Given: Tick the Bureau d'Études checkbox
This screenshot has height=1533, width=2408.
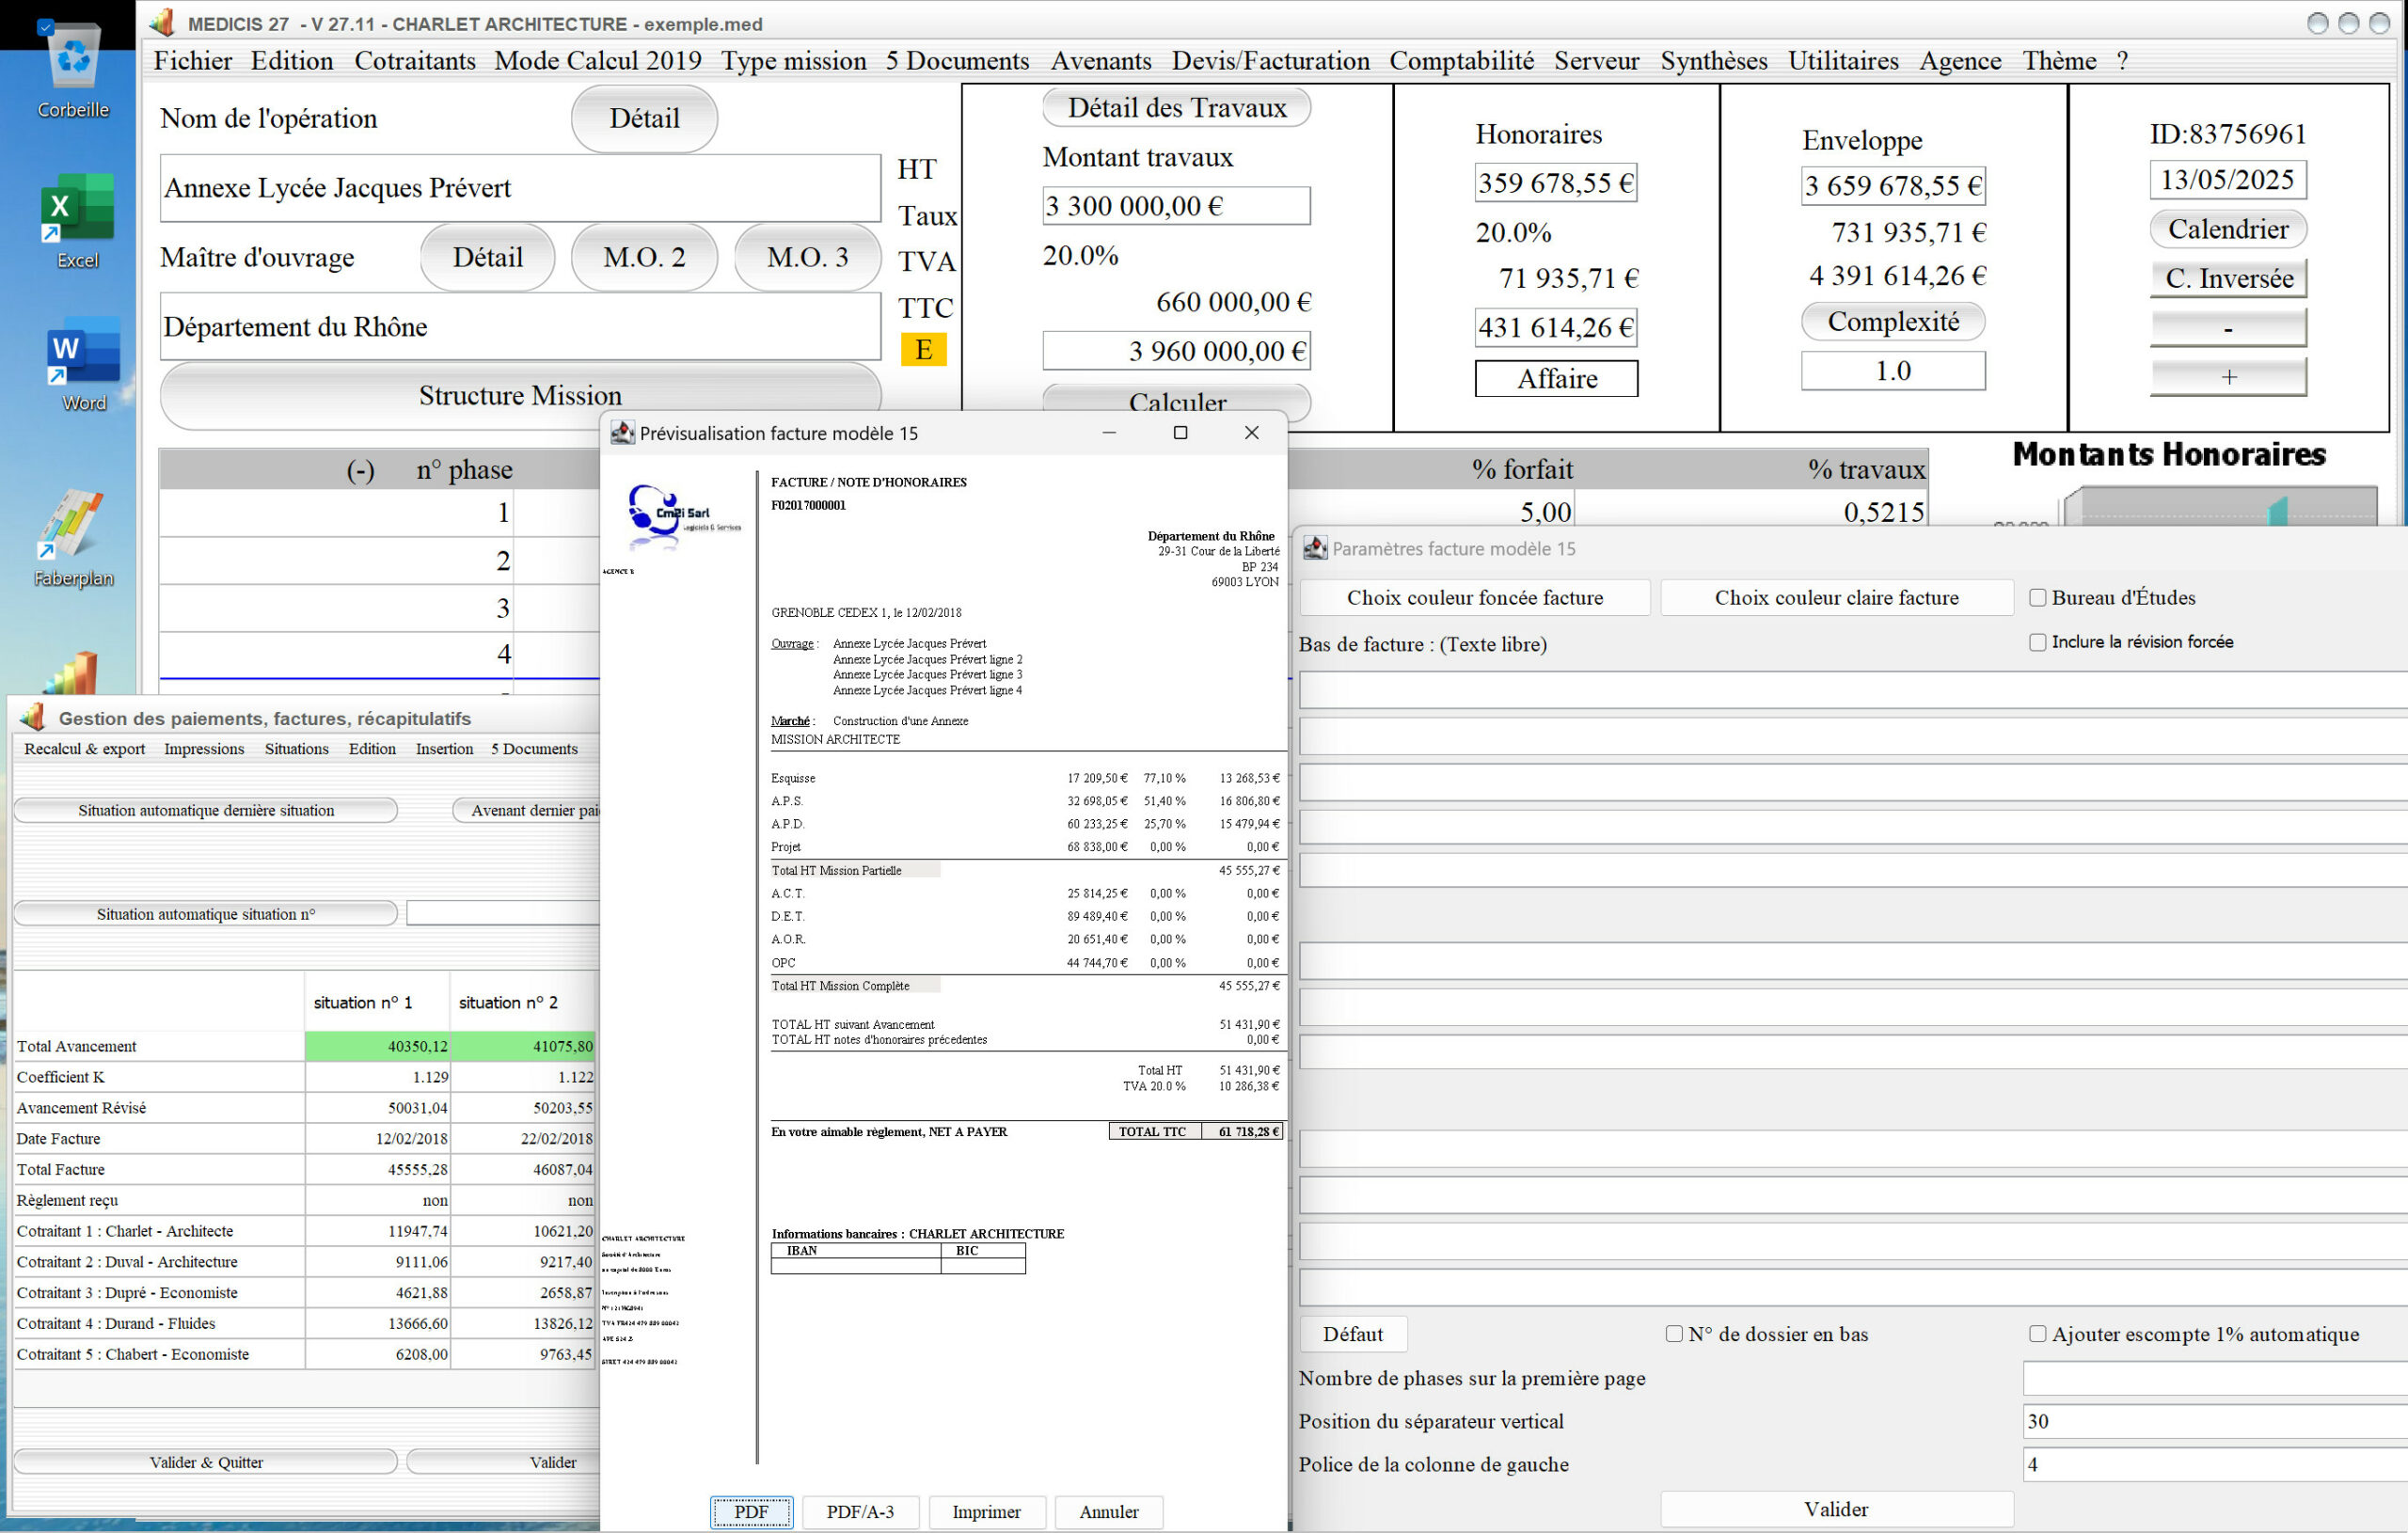Looking at the screenshot, I should 2037,598.
